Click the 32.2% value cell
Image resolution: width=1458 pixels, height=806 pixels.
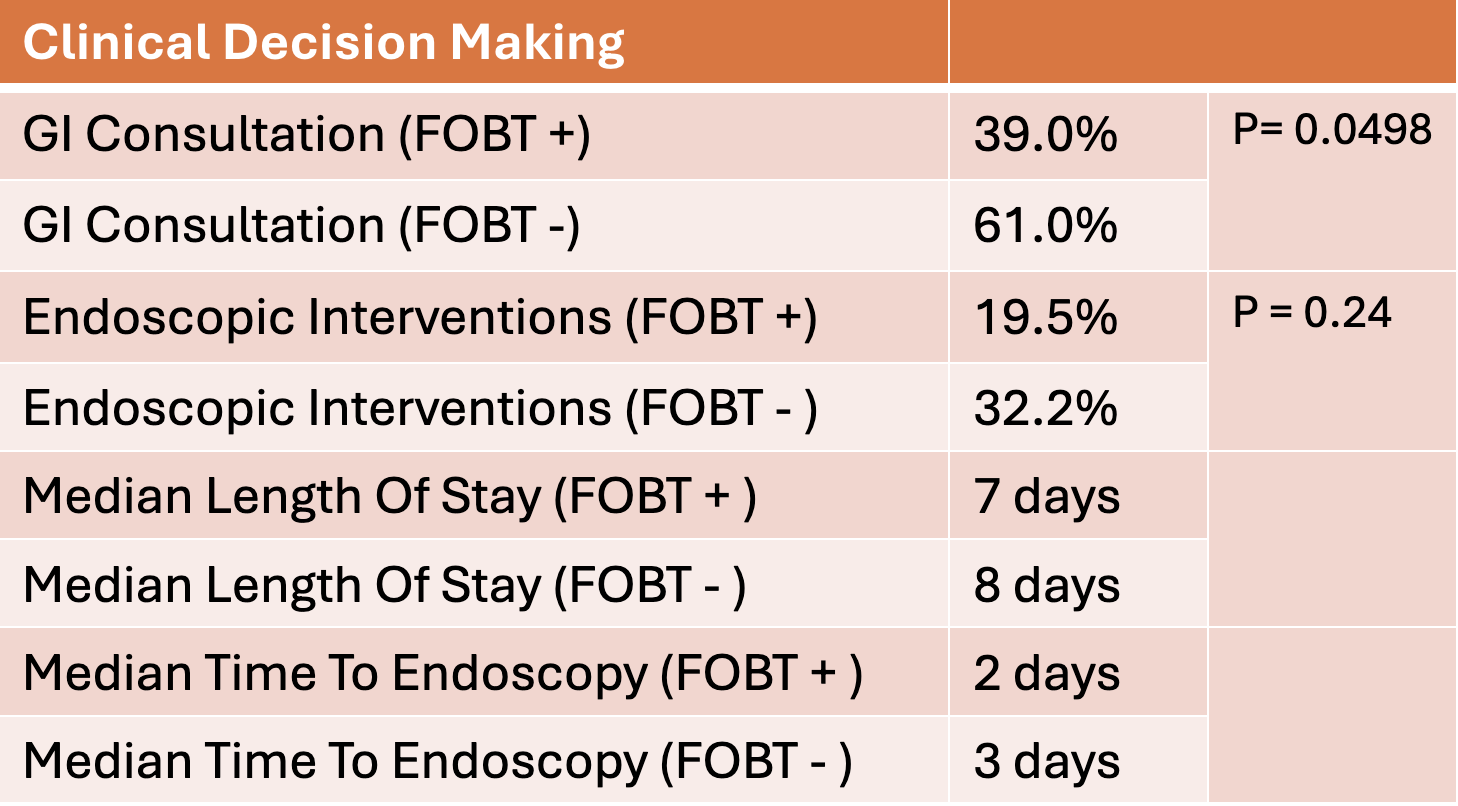pos(1078,406)
